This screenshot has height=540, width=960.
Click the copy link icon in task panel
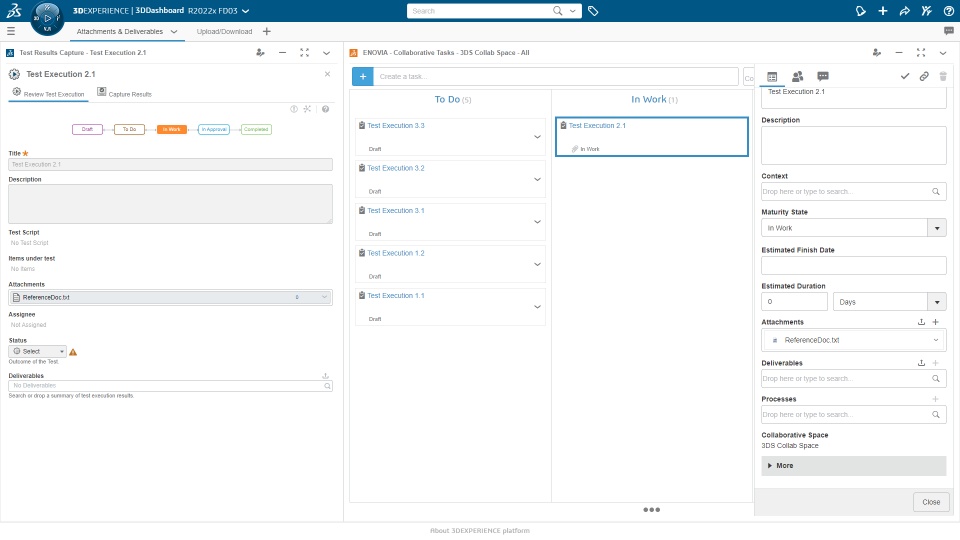pyautogui.click(x=924, y=77)
